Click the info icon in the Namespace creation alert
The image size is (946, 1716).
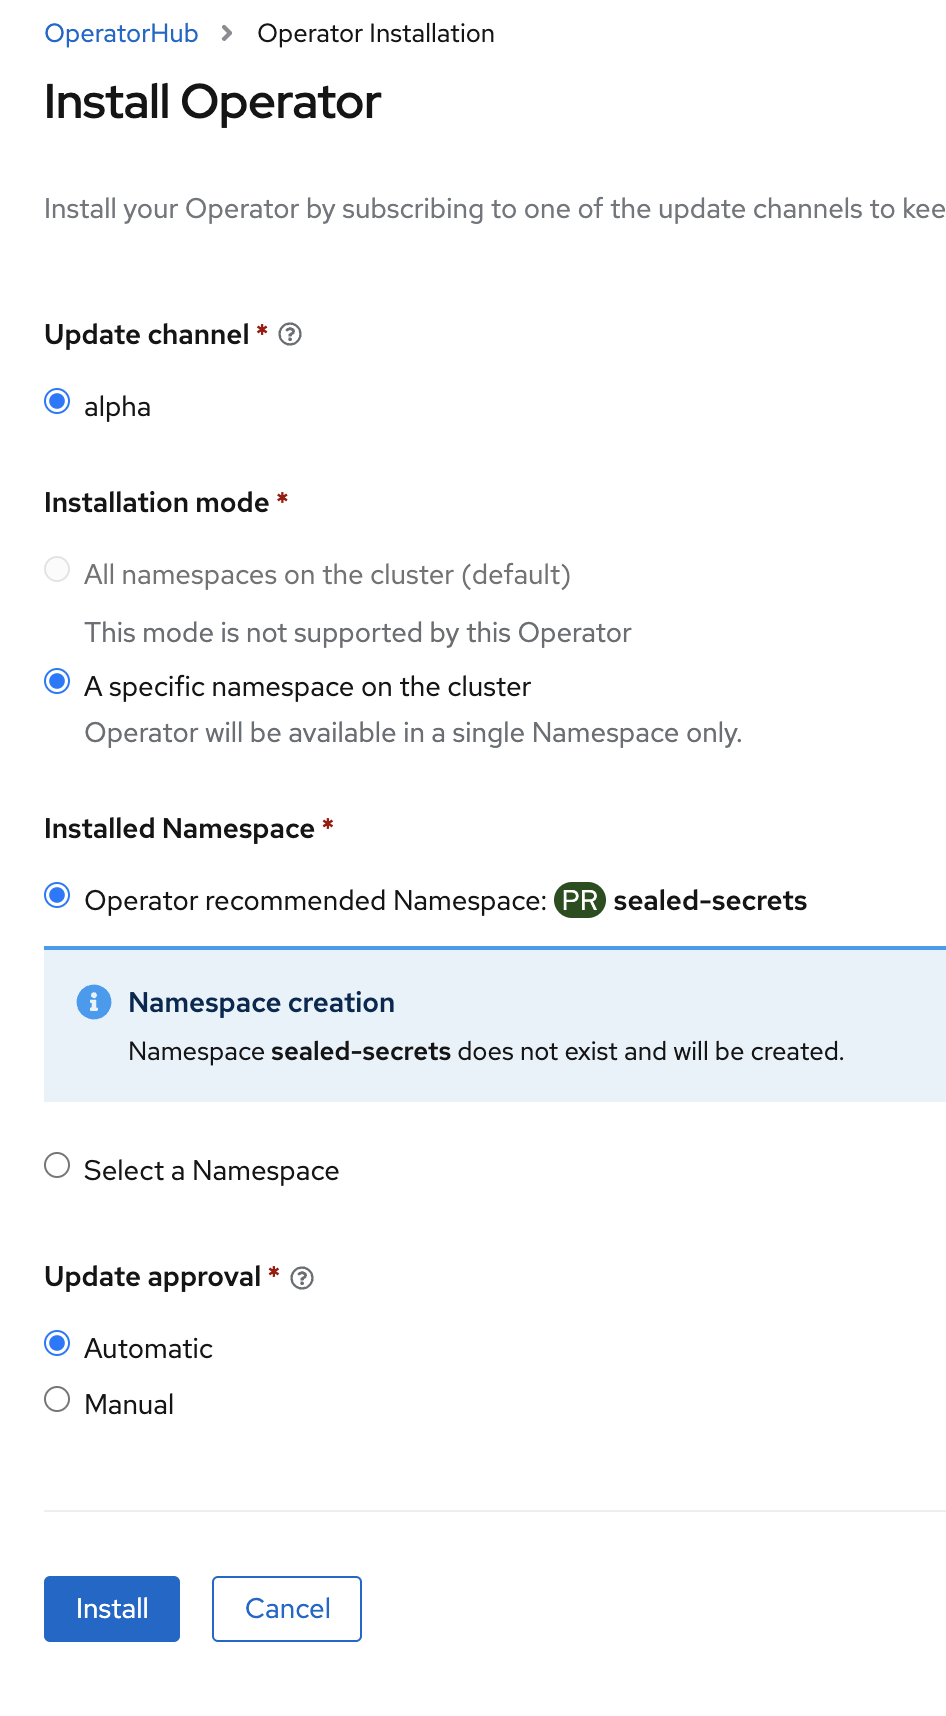(x=93, y=1002)
